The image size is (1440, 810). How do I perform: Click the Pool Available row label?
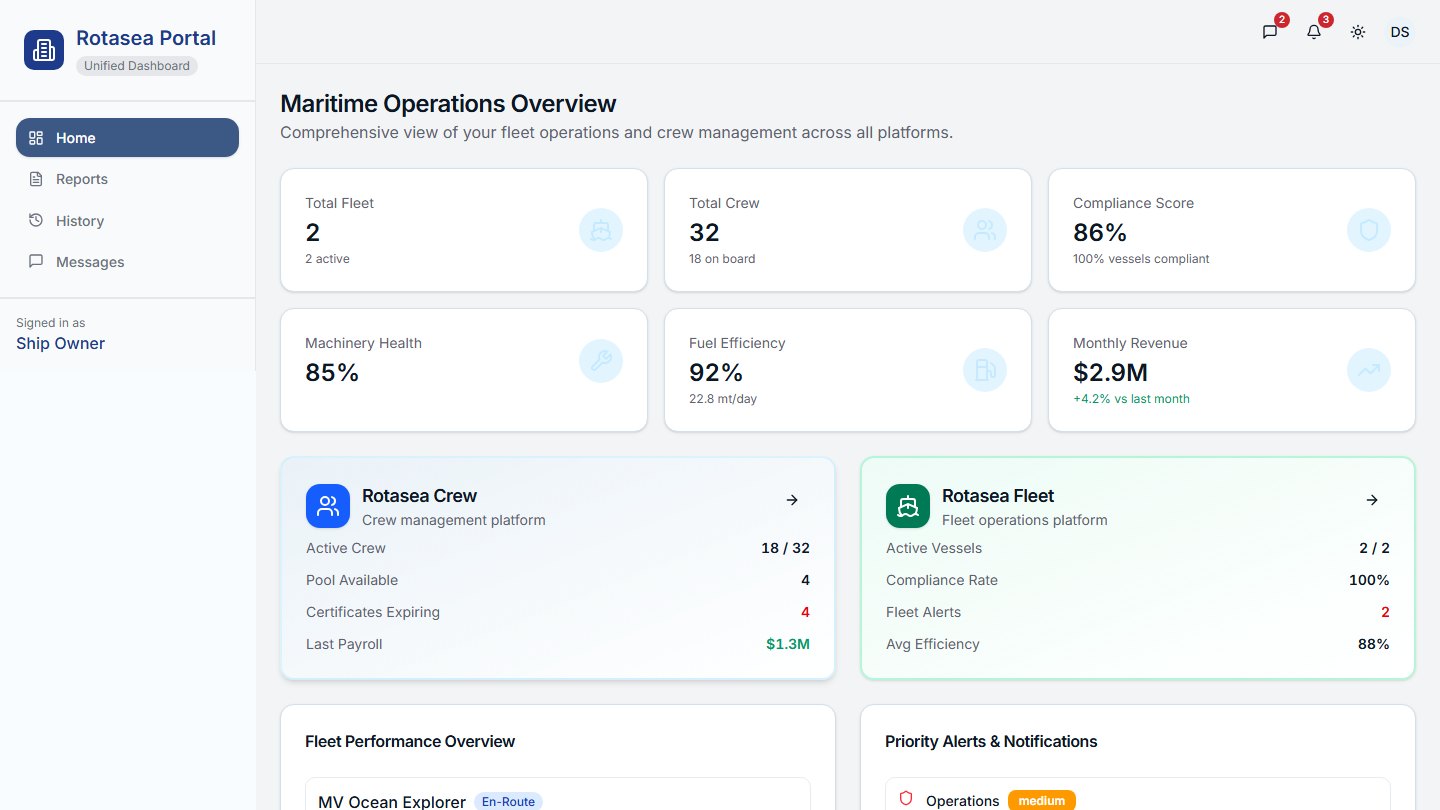(x=352, y=580)
